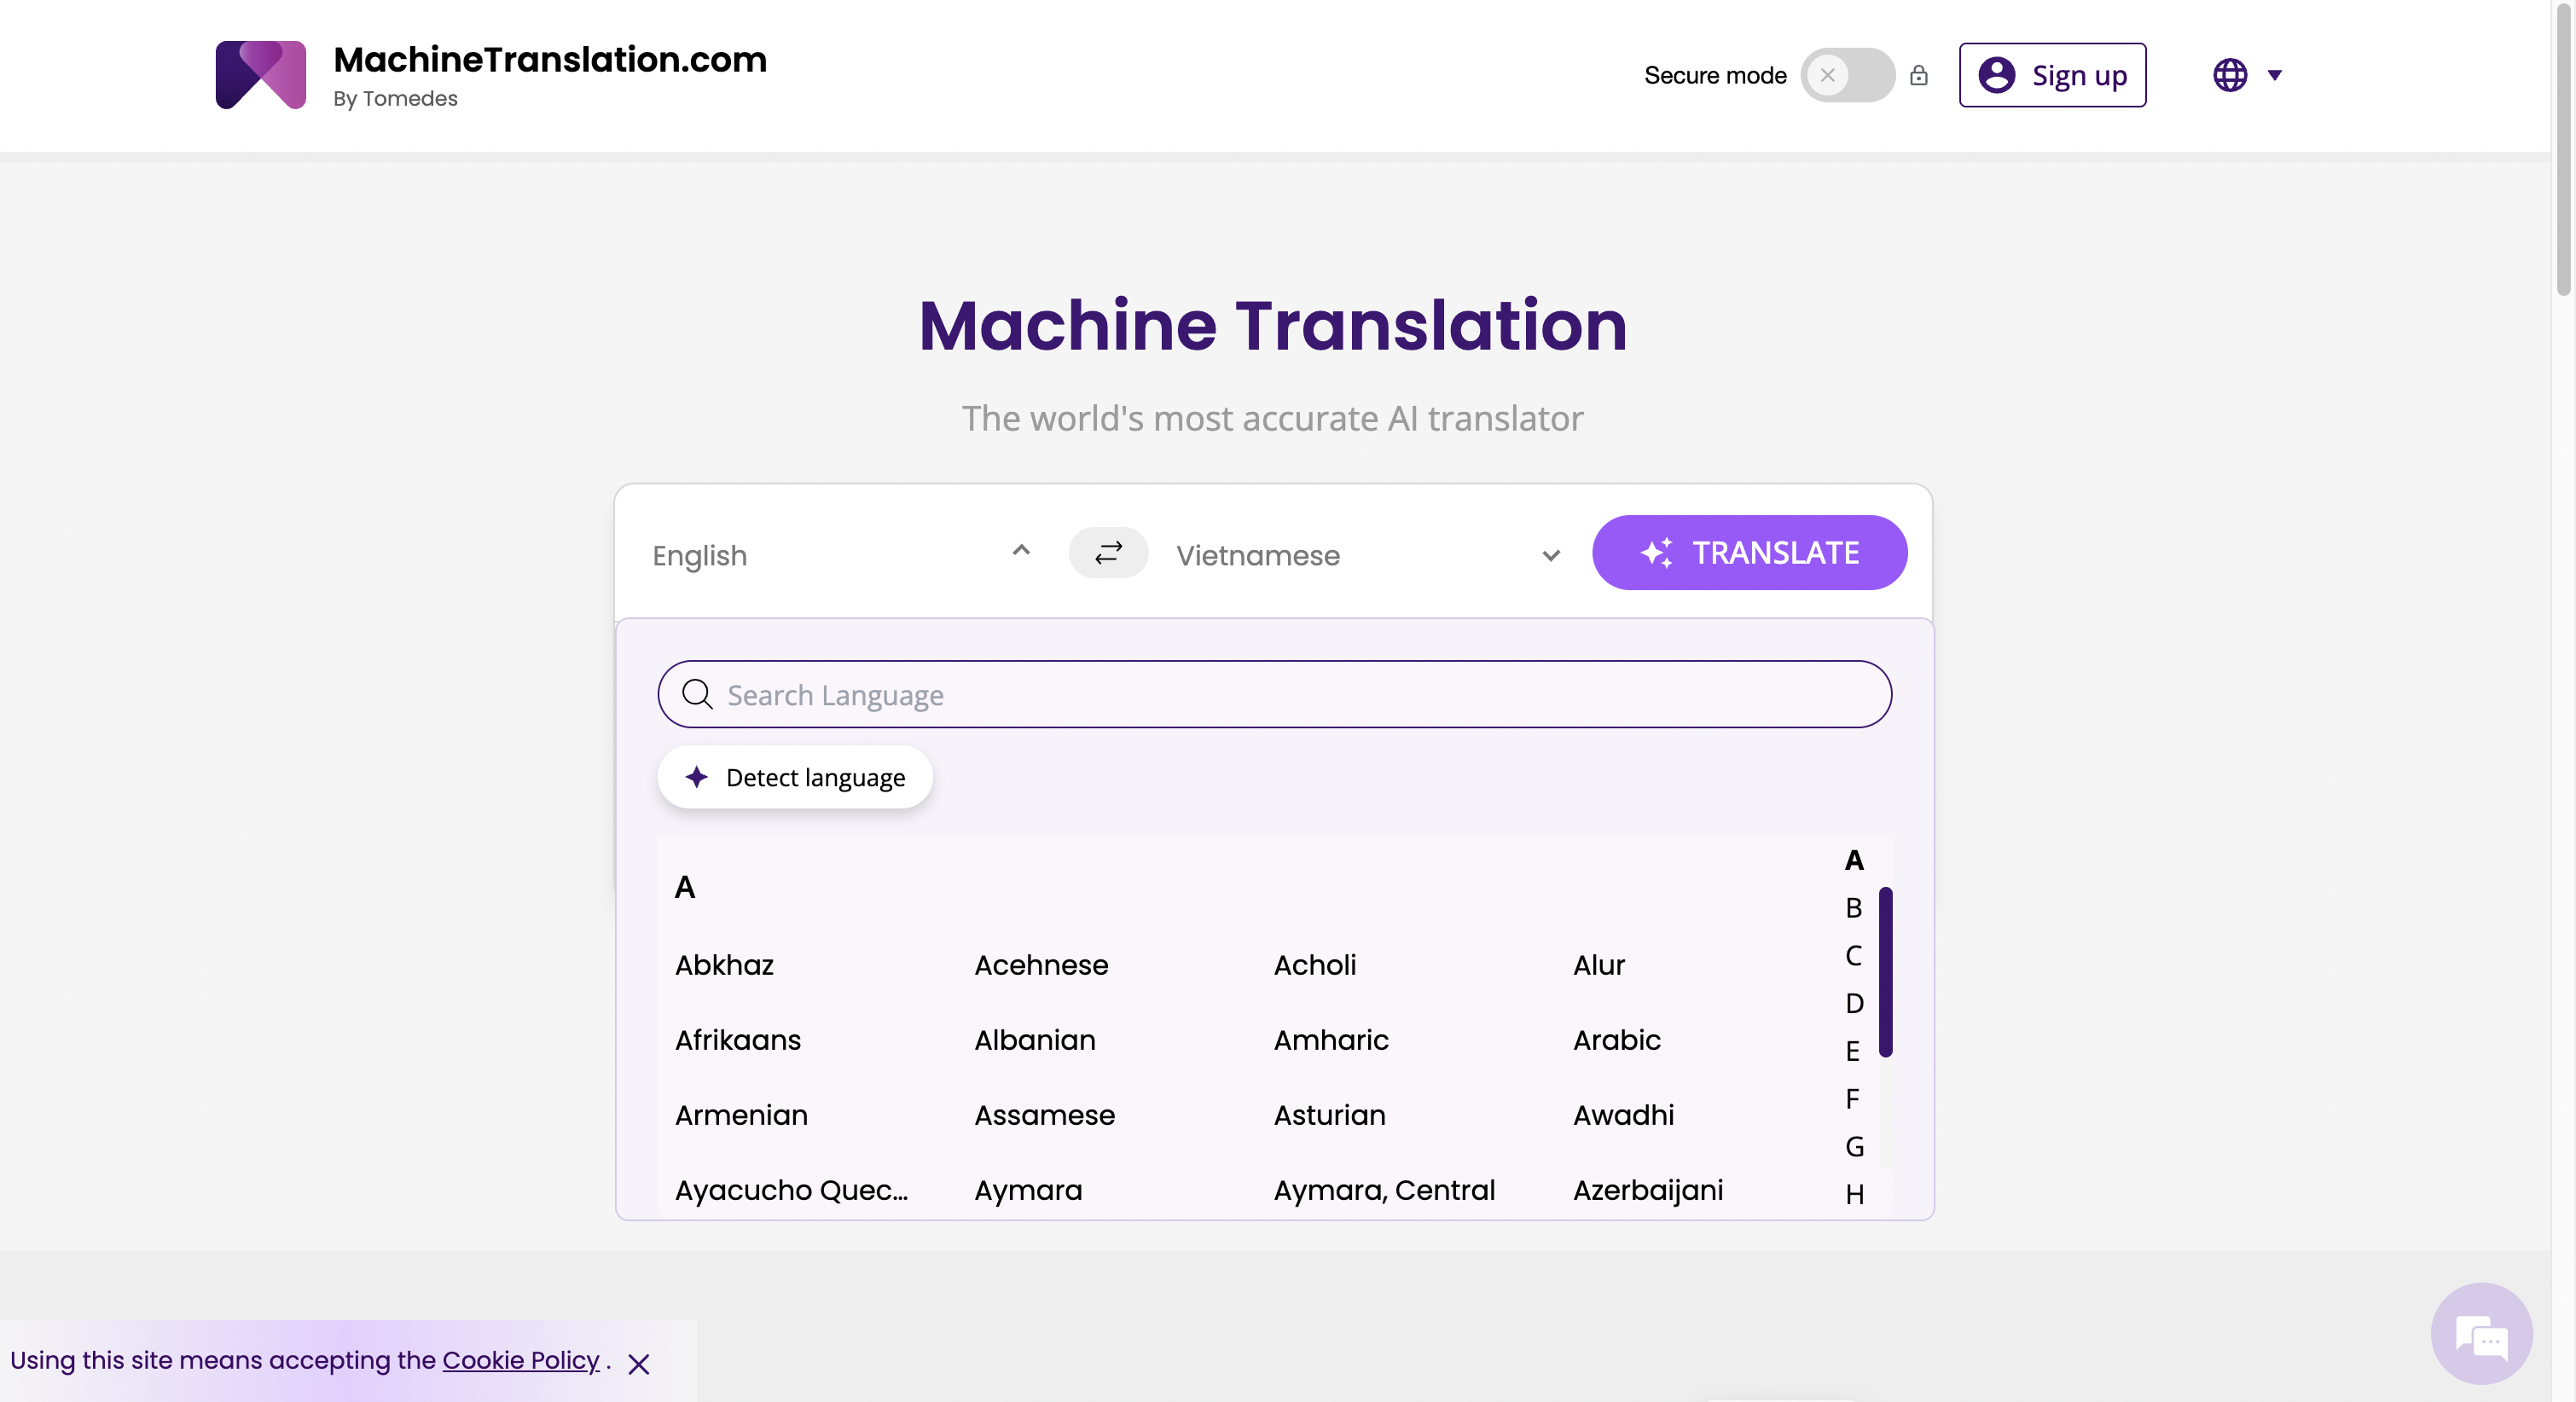Click the language list purple scrollbar
2576x1402 pixels.
[1885, 971]
